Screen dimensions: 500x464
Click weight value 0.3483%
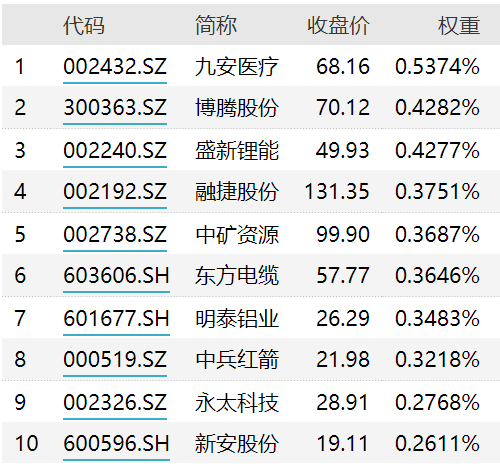point(437,318)
